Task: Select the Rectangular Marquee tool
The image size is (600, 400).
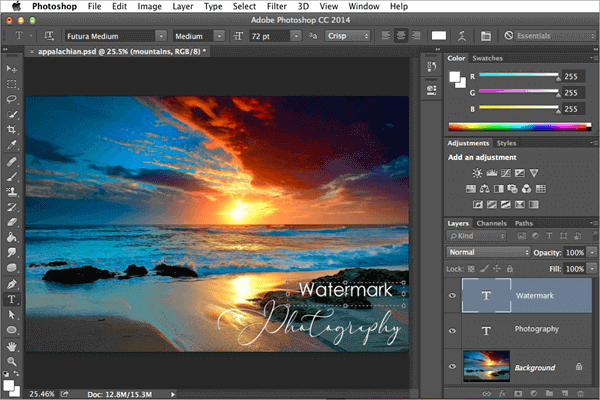Action: pyautogui.click(x=11, y=84)
